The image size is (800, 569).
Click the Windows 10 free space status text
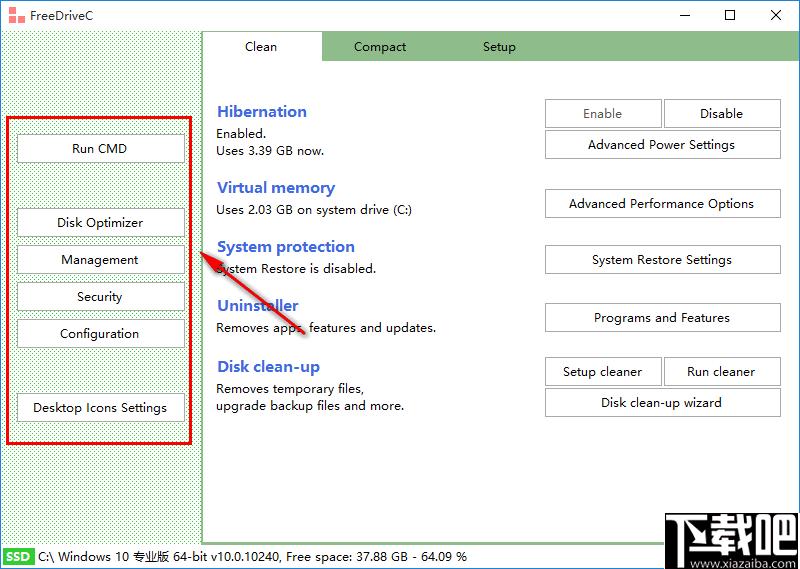[253, 556]
